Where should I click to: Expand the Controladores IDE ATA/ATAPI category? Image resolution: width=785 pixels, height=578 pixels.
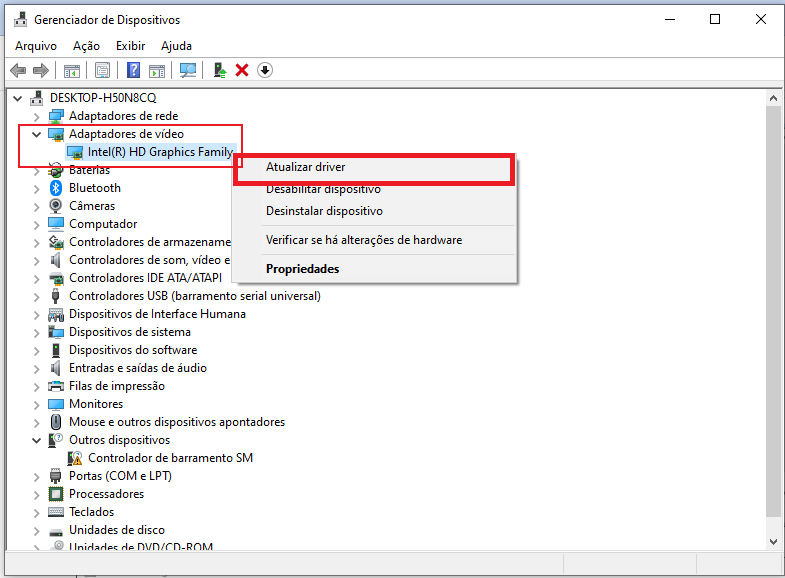(x=36, y=279)
